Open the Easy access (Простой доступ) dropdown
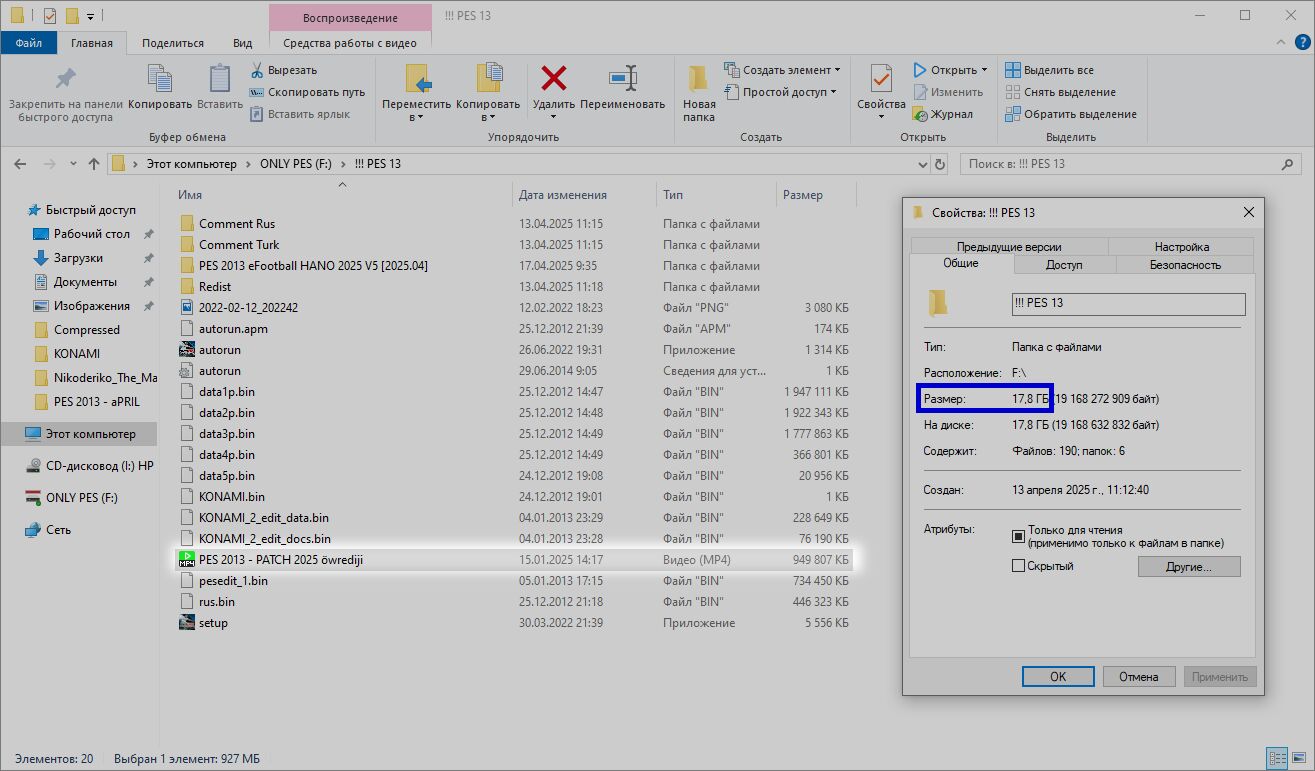Image resolution: width=1315 pixels, height=771 pixels. click(781, 92)
